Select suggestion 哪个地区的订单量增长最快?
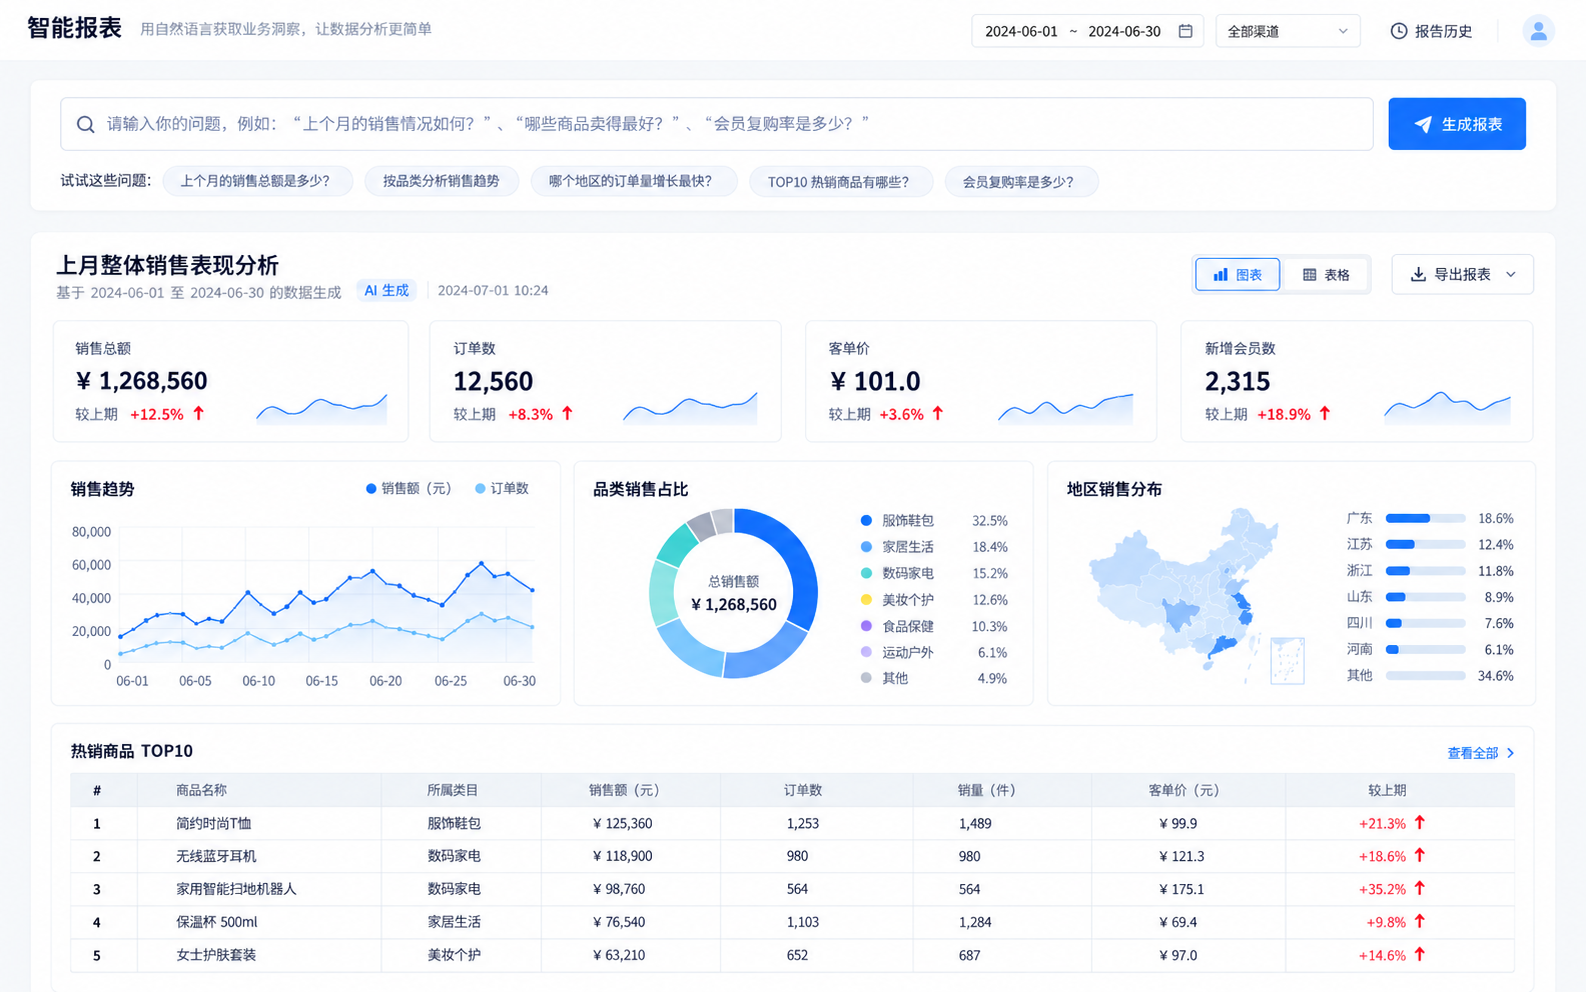1586x992 pixels. click(x=633, y=181)
